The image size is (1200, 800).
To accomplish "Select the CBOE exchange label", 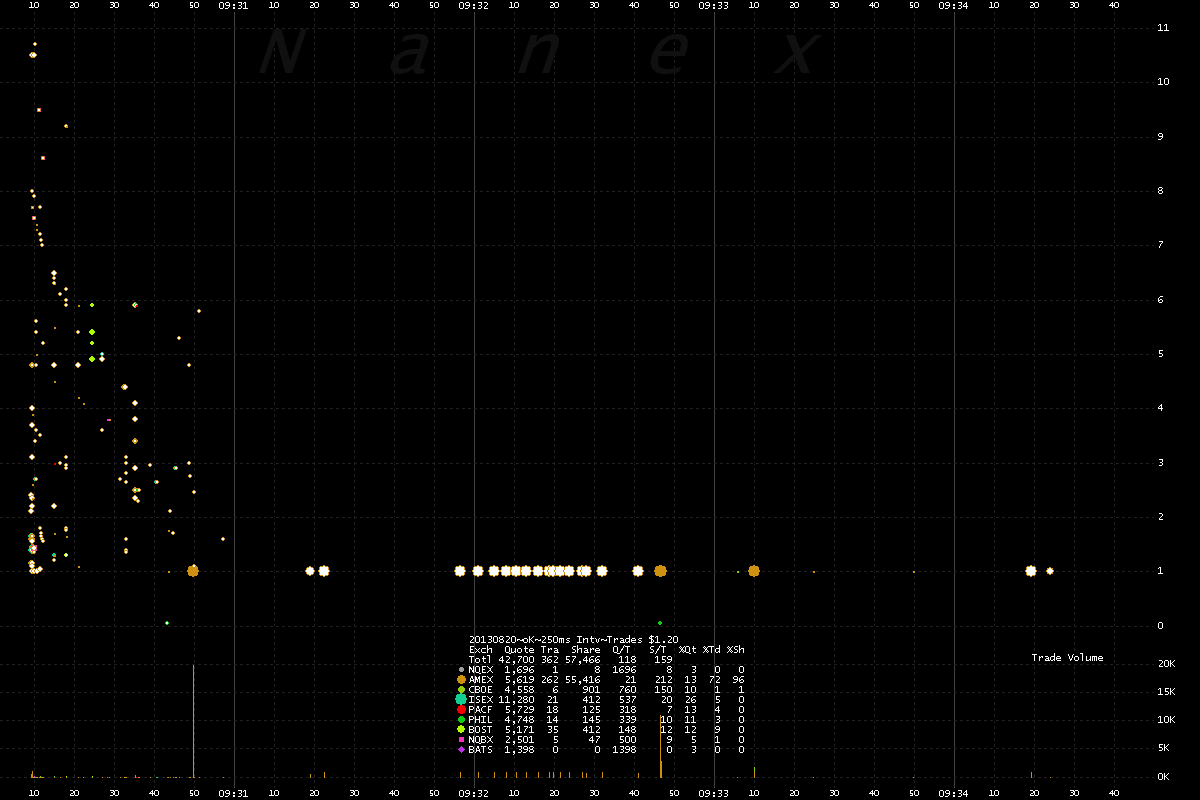I will click(481, 689).
